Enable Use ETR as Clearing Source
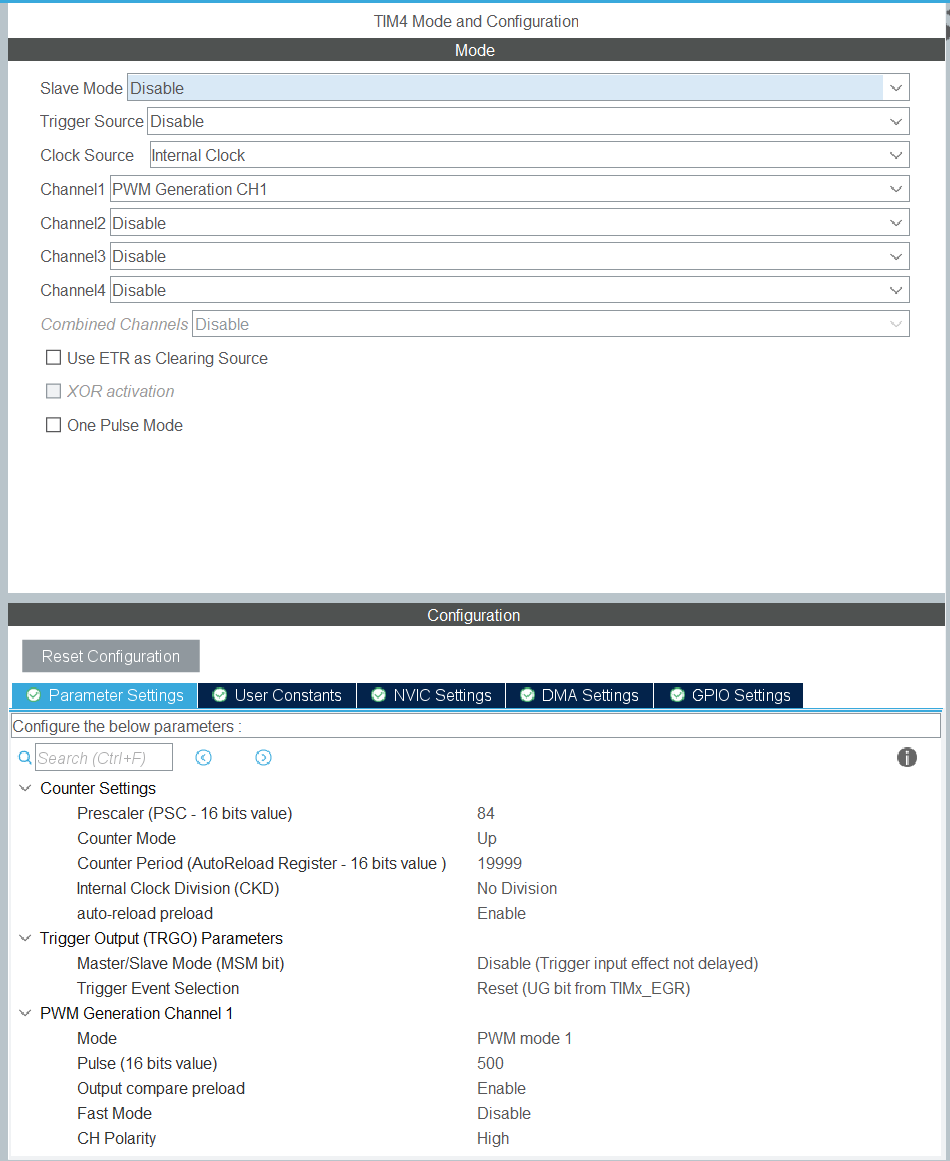Viewport: 950px width, 1161px height. coord(53,358)
